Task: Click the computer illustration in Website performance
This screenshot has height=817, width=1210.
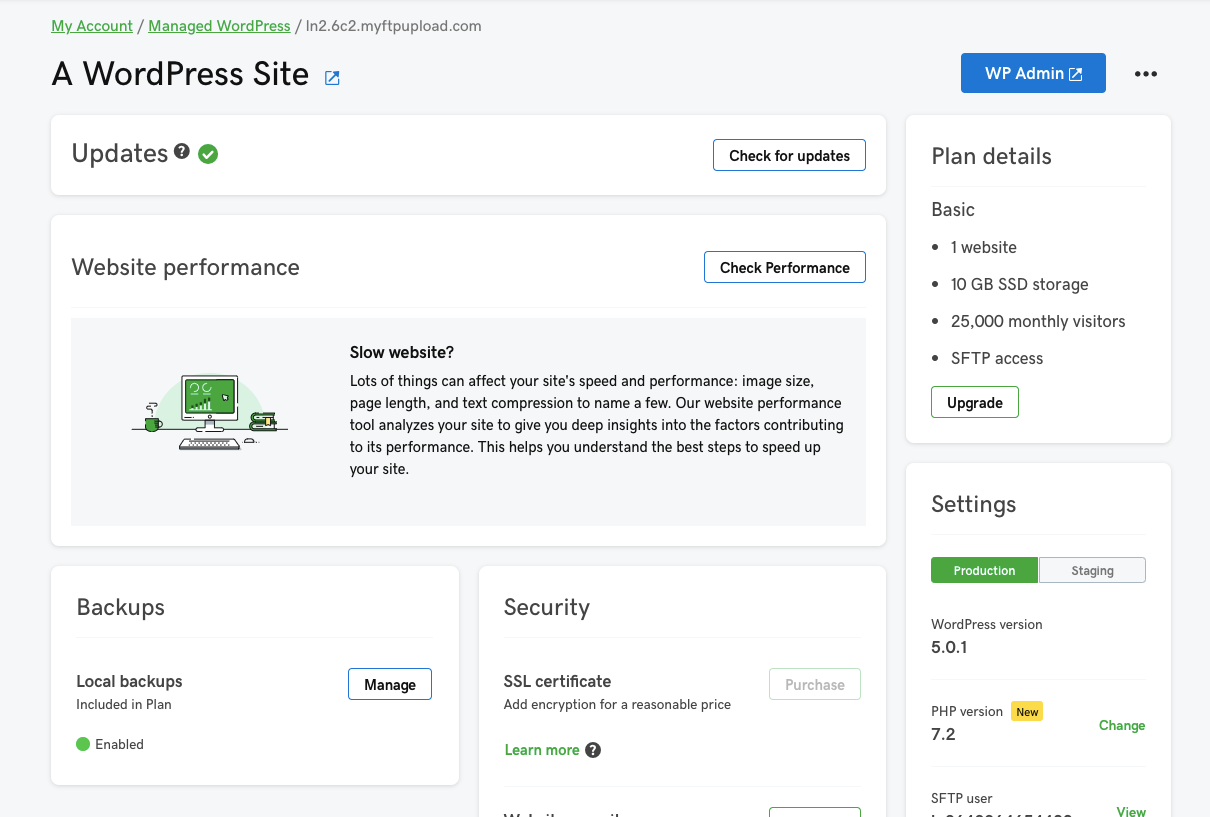Action: pos(210,412)
